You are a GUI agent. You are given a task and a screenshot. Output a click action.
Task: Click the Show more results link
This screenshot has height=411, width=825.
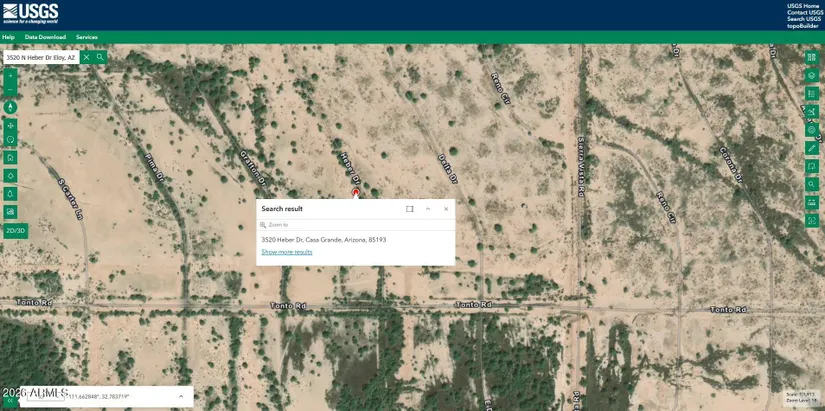[x=287, y=252]
